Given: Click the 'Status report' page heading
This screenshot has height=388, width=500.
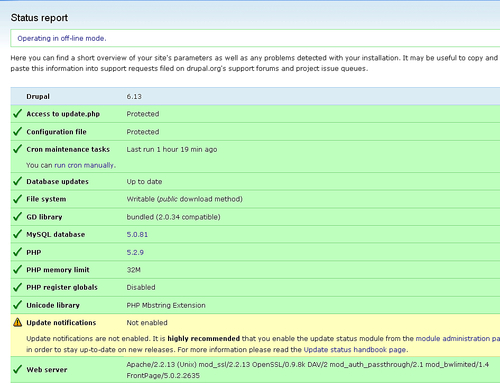Looking at the screenshot, I should pos(39,18).
